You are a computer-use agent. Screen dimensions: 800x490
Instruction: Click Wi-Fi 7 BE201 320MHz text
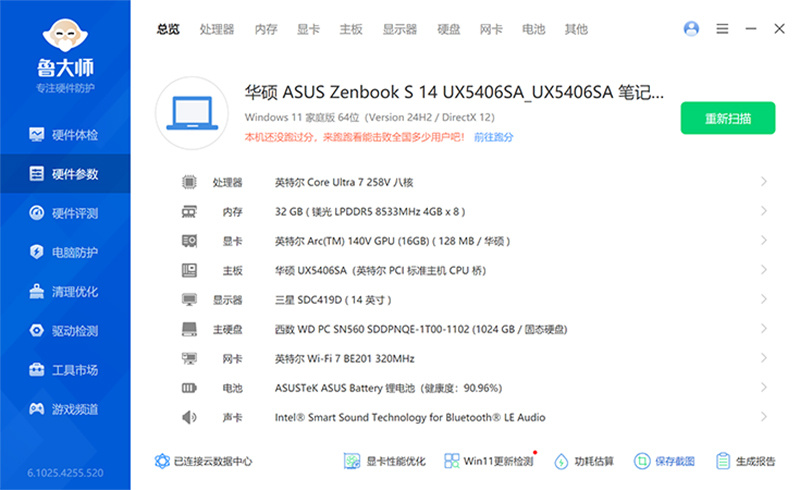pyautogui.click(x=345, y=358)
